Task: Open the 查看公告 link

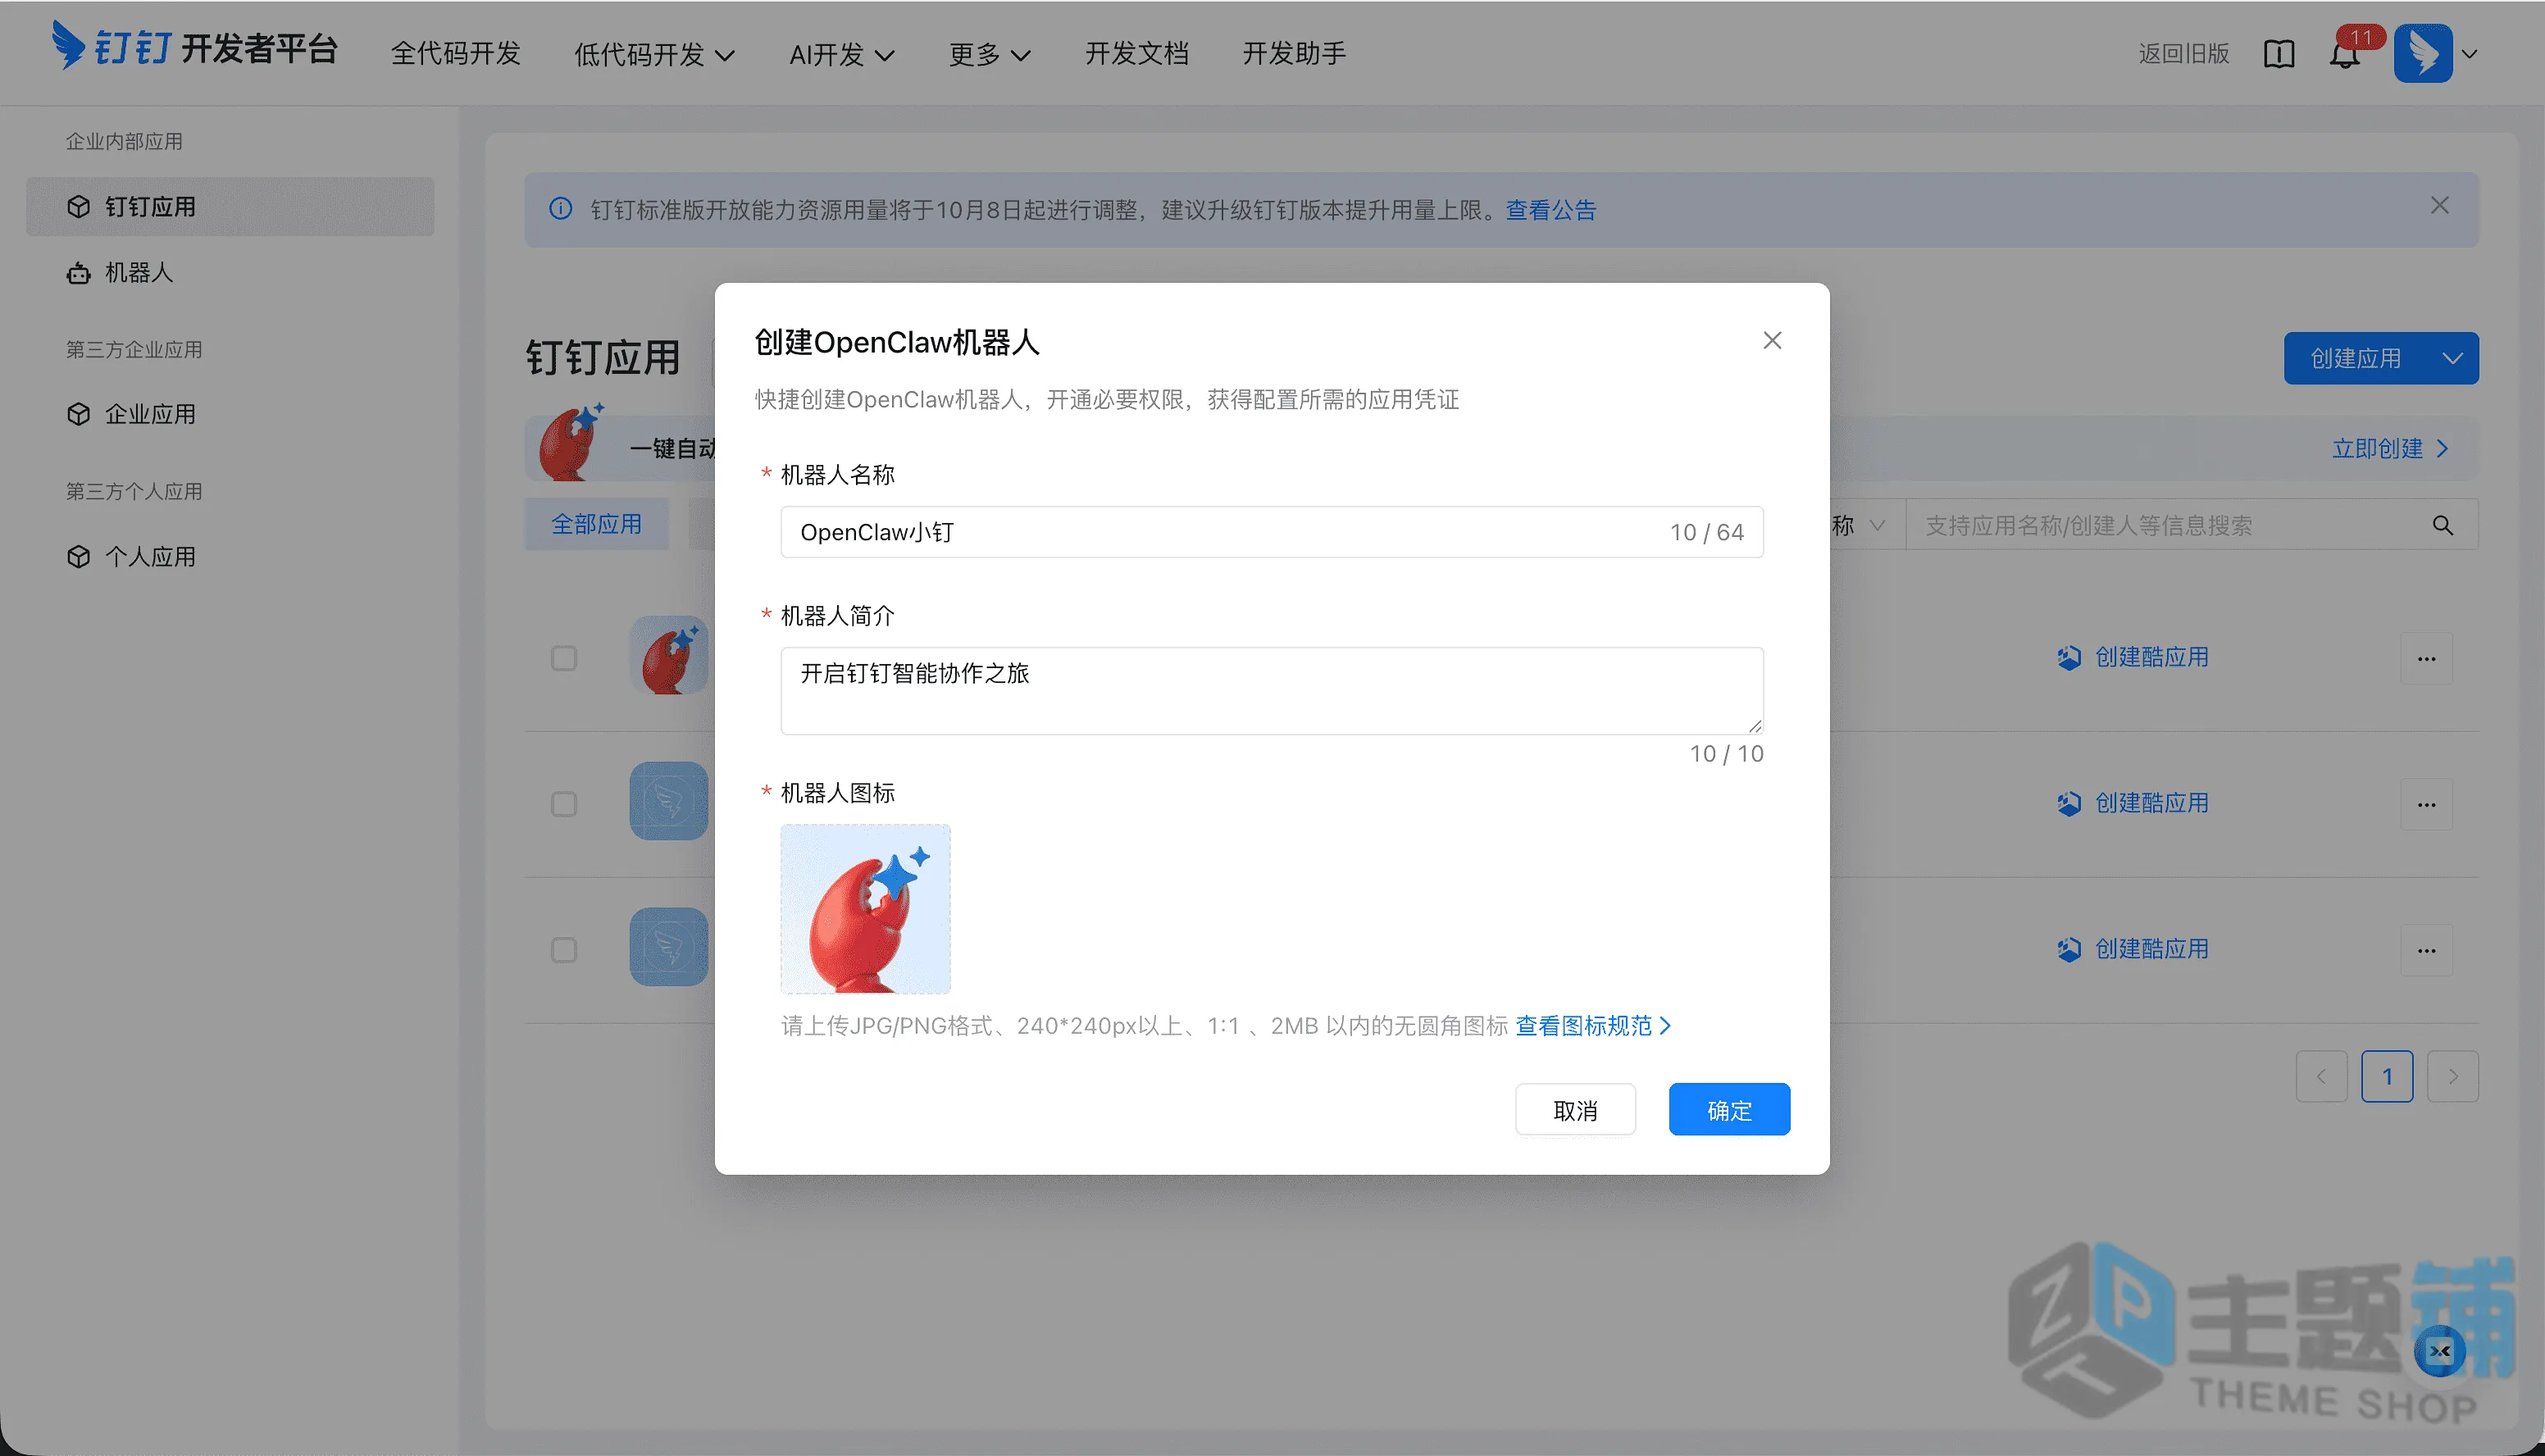Action: tap(1551, 210)
